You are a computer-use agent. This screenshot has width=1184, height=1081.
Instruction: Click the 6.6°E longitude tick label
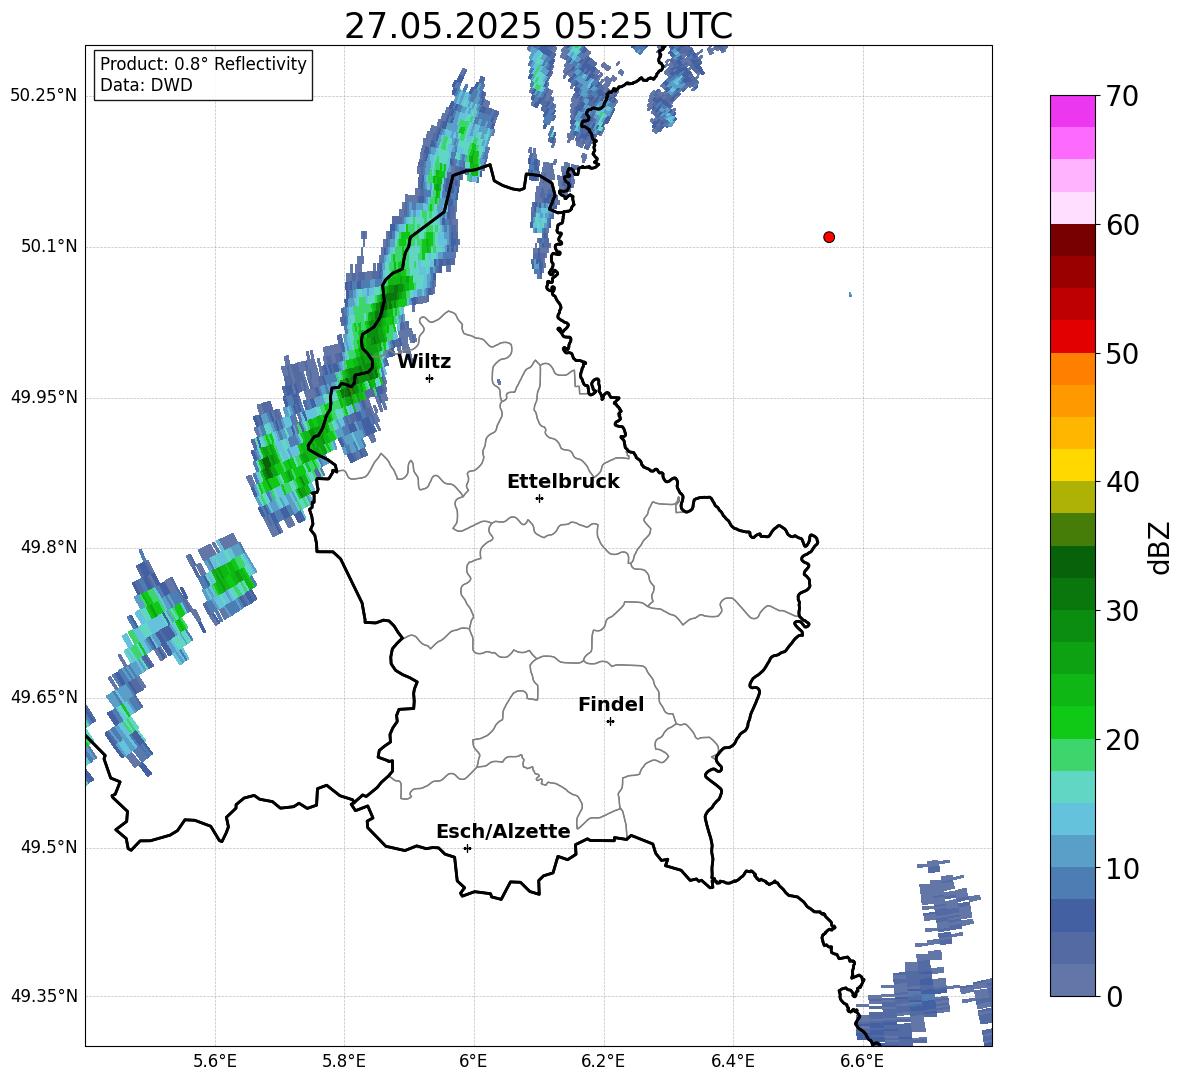862,1061
